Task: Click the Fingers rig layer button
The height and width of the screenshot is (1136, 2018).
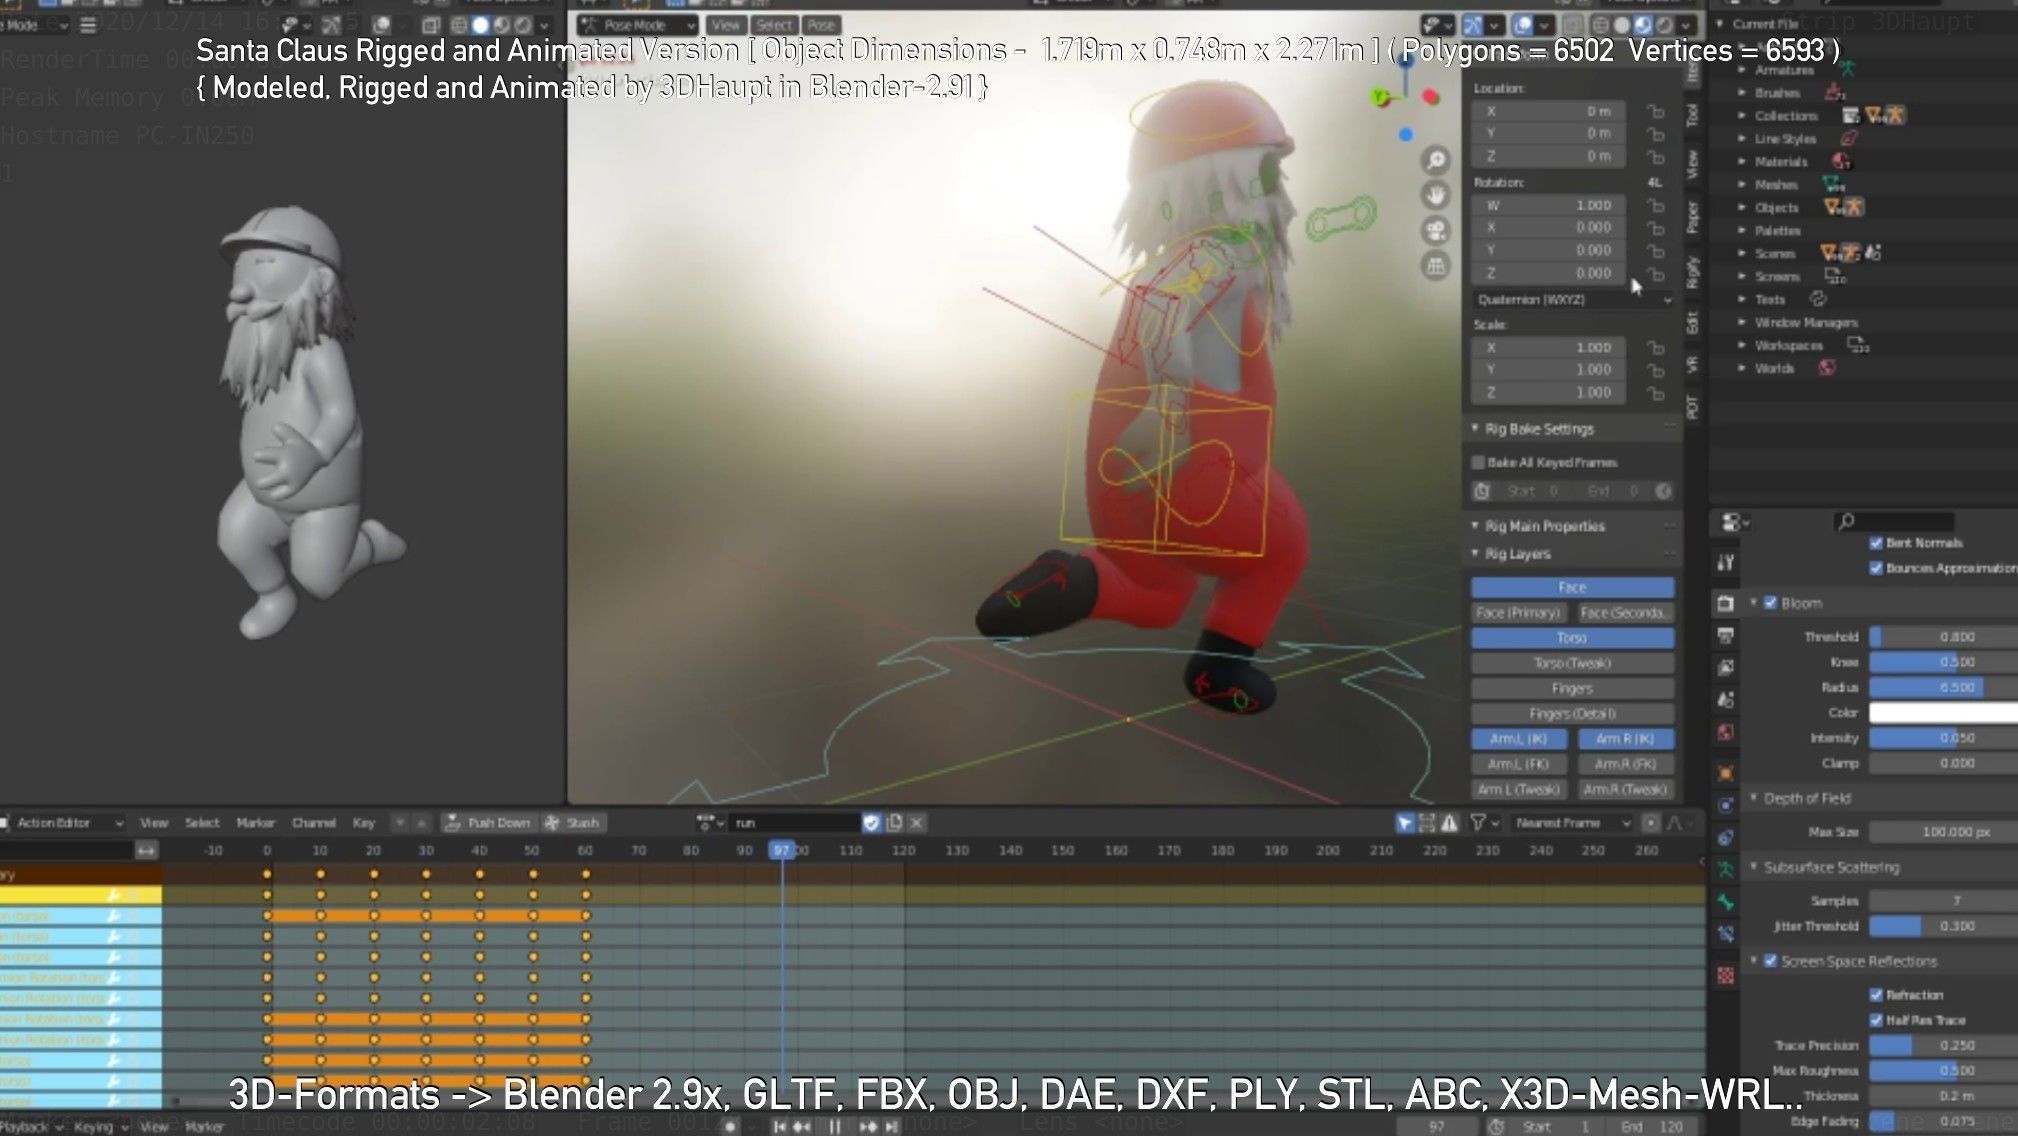Action: (x=1572, y=689)
